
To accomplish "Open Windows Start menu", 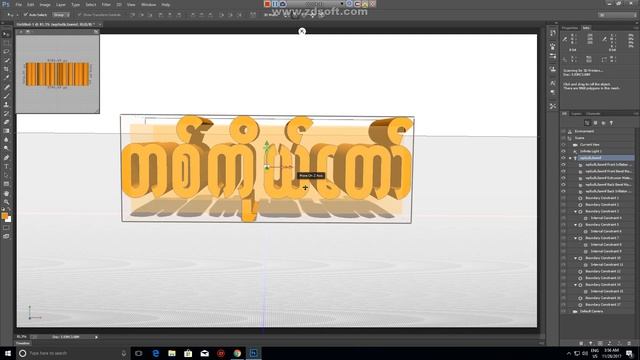I will (8, 353).
